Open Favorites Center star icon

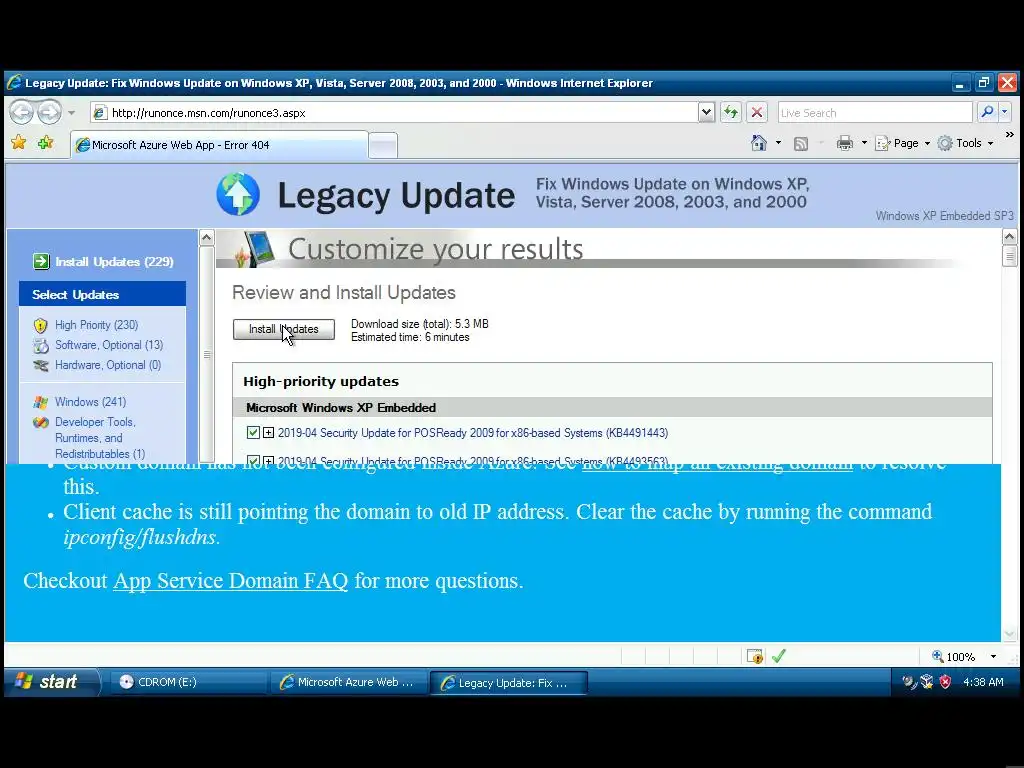pyautogui.click(x=19, y=142)
